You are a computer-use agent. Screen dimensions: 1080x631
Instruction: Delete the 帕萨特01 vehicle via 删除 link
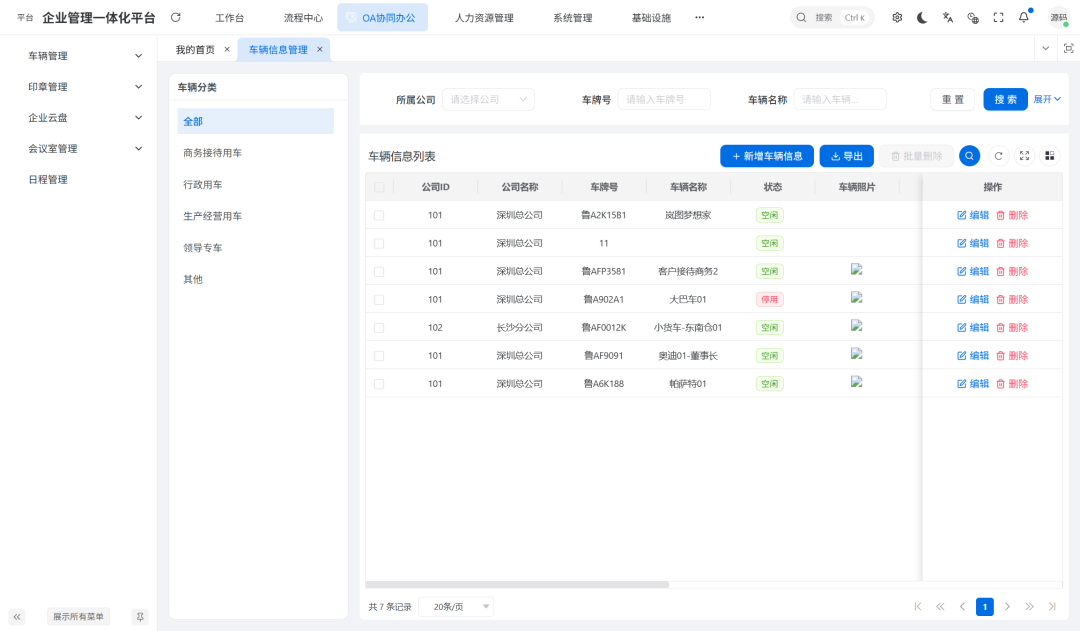pos(1017,383)
